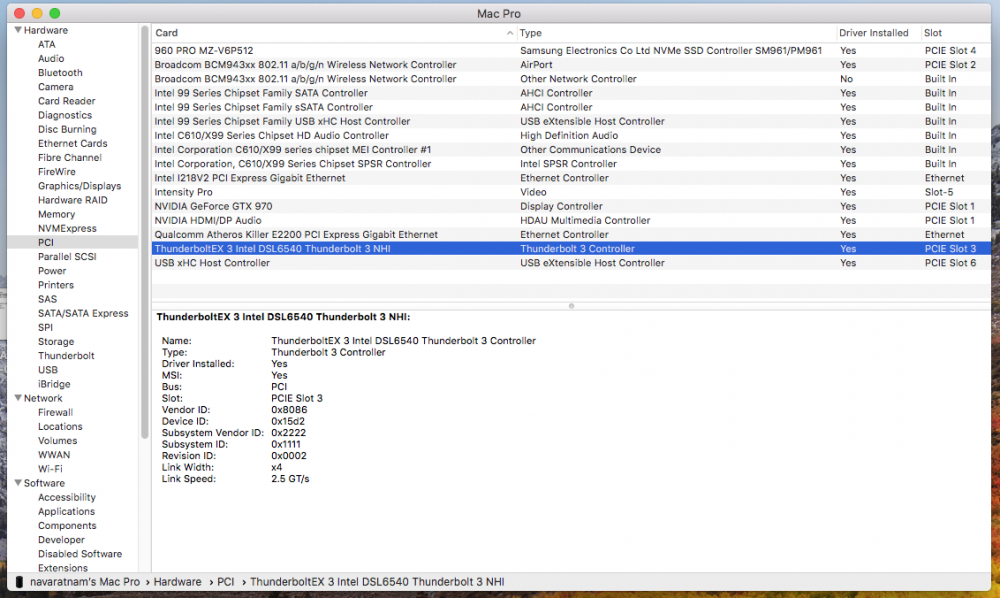Select iBridge in the sidebar

[54, 384]
